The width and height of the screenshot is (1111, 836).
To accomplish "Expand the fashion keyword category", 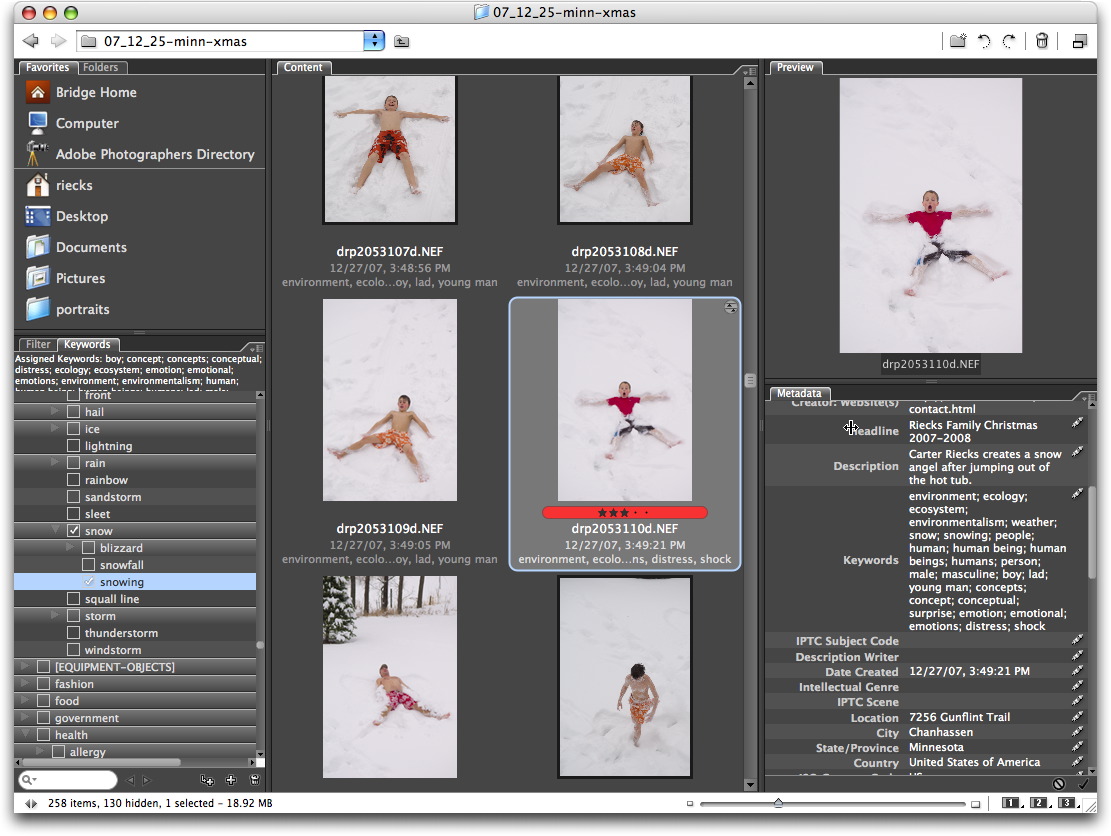I will (x=24, y=684).
